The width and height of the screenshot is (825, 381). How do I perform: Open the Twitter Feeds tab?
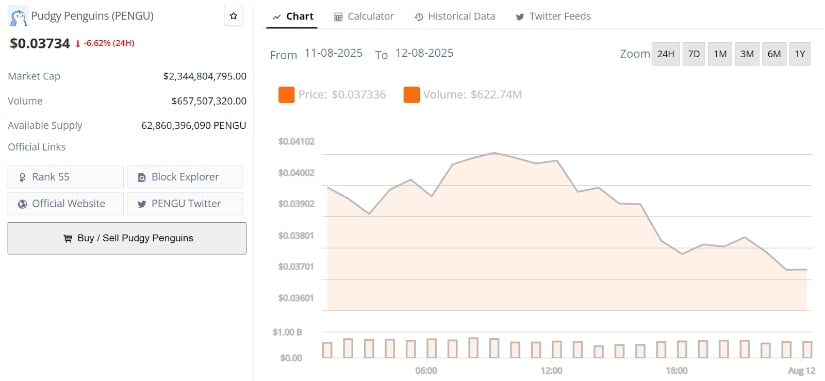(x=553, y=17)
